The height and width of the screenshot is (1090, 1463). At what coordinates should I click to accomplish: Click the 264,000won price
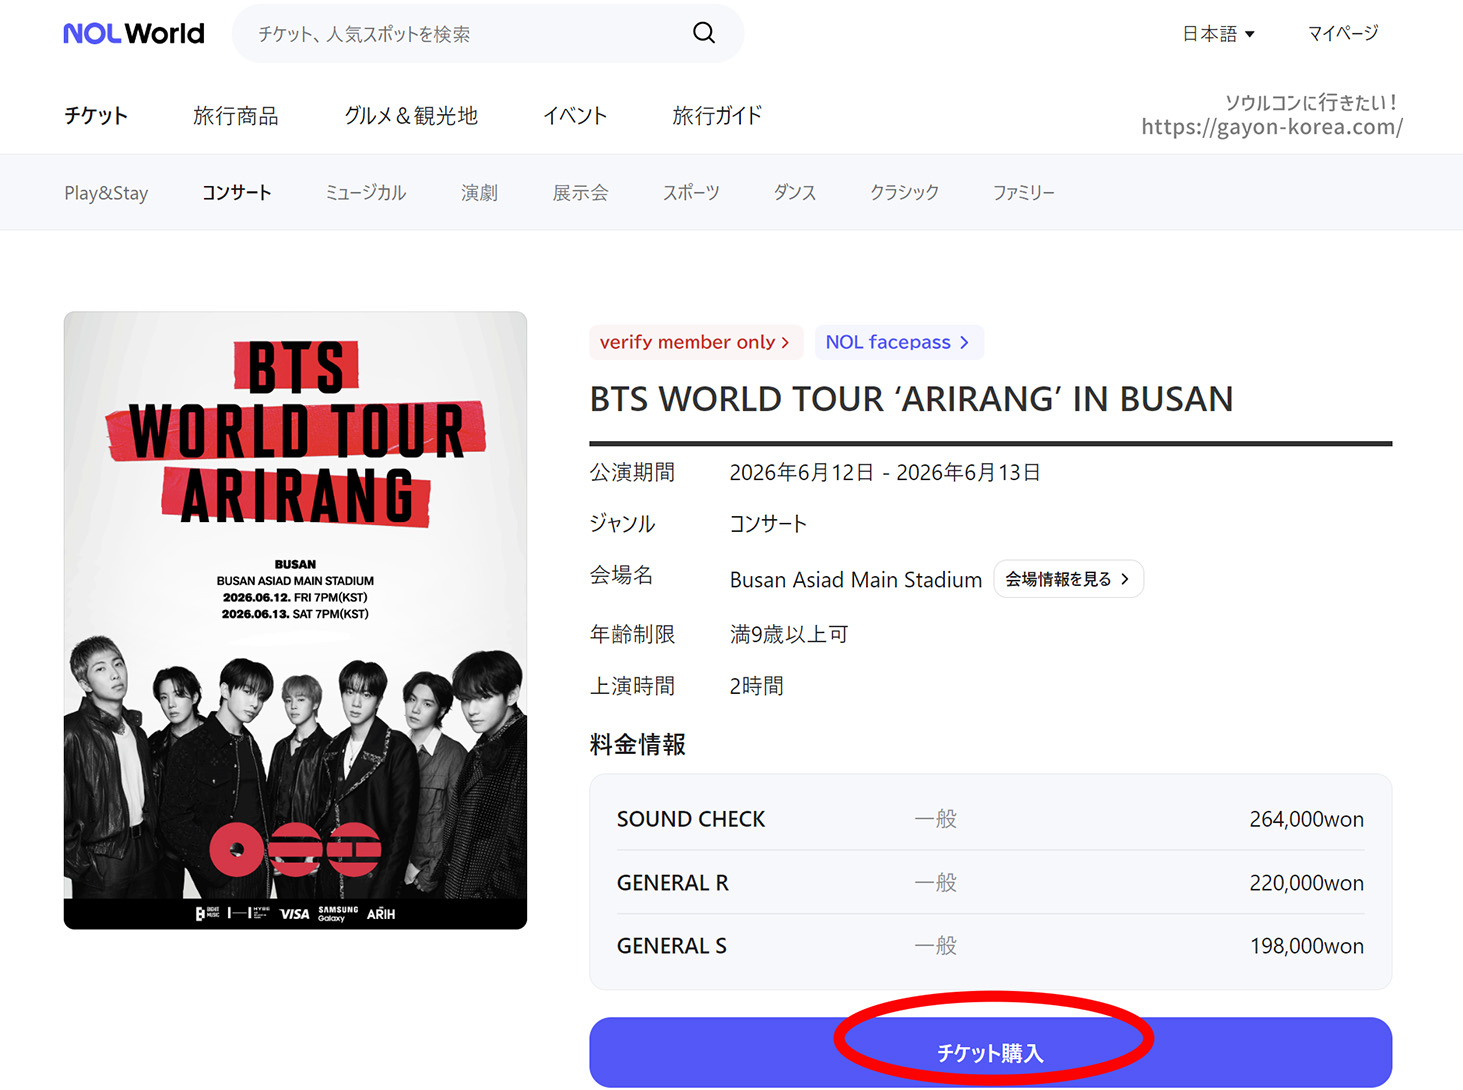[x=1306, y=819]
